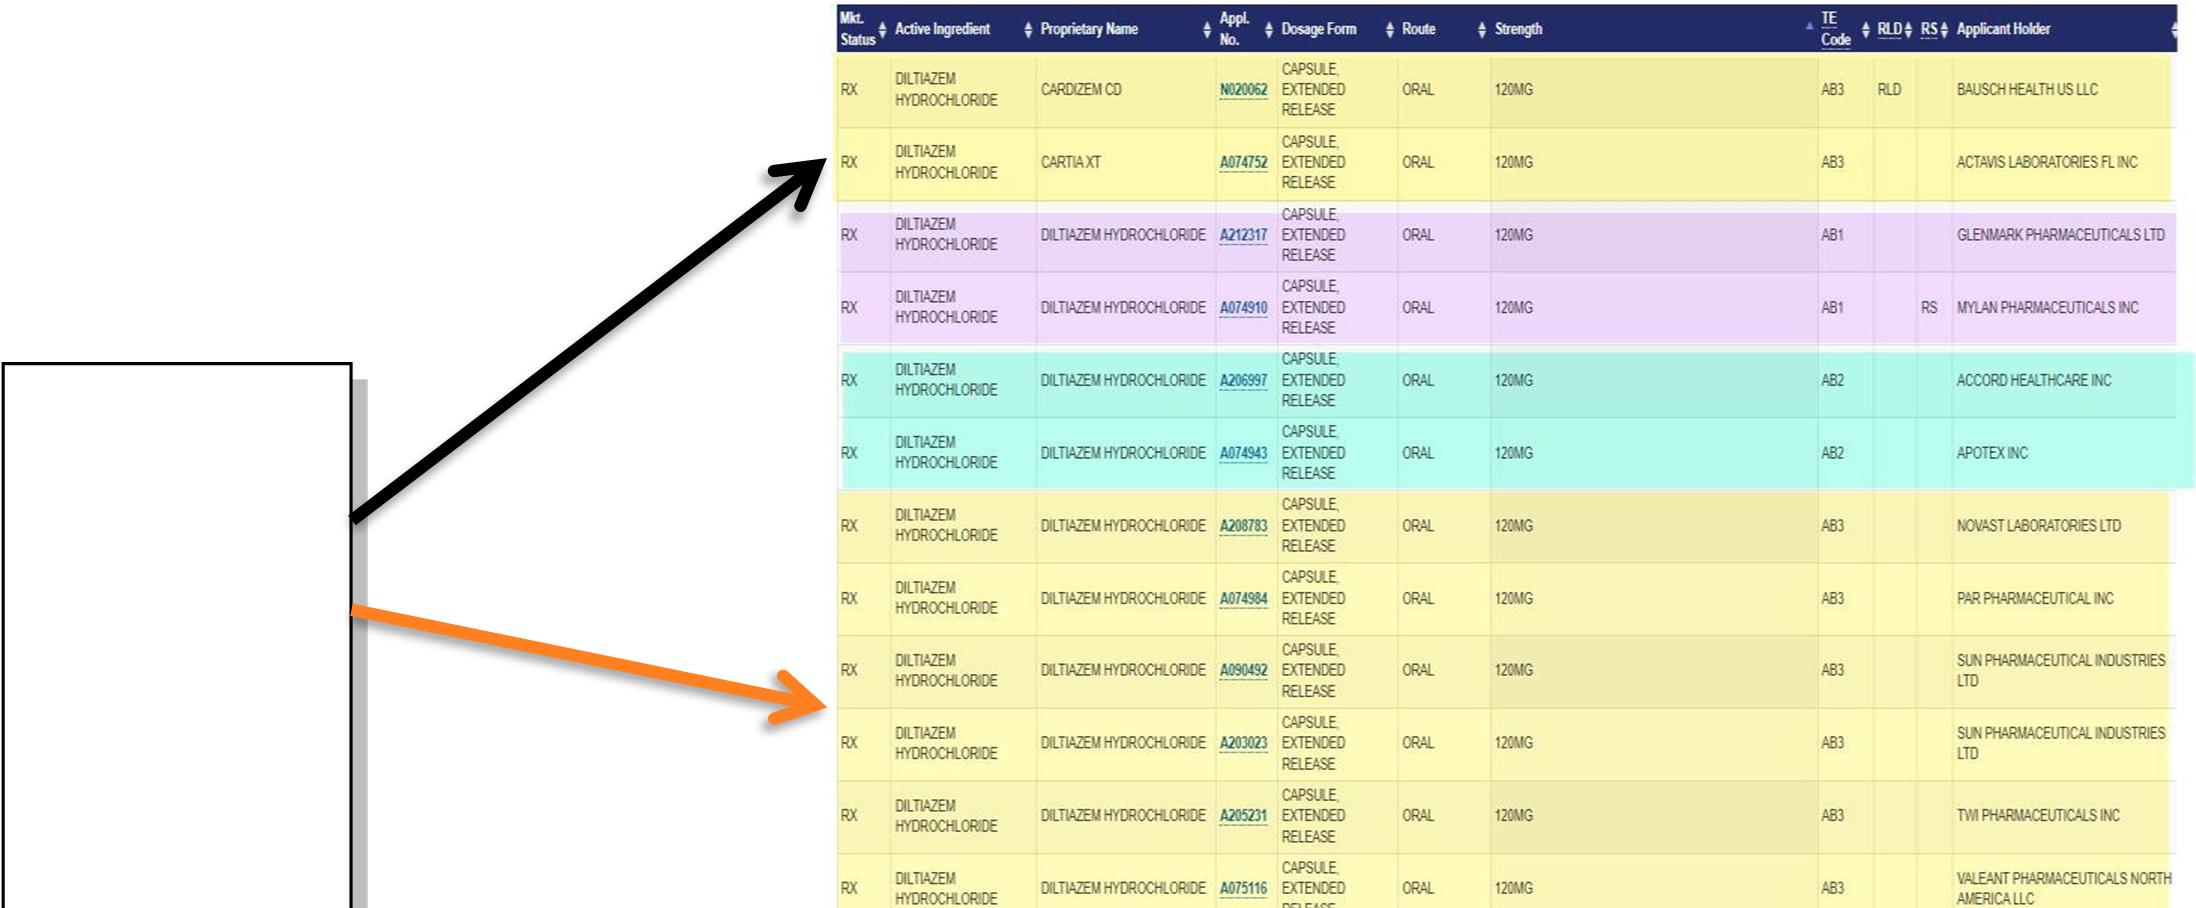The image size is (2196, 908).
Task: Select the AB3 code in Novast row
Action: 1832,526
